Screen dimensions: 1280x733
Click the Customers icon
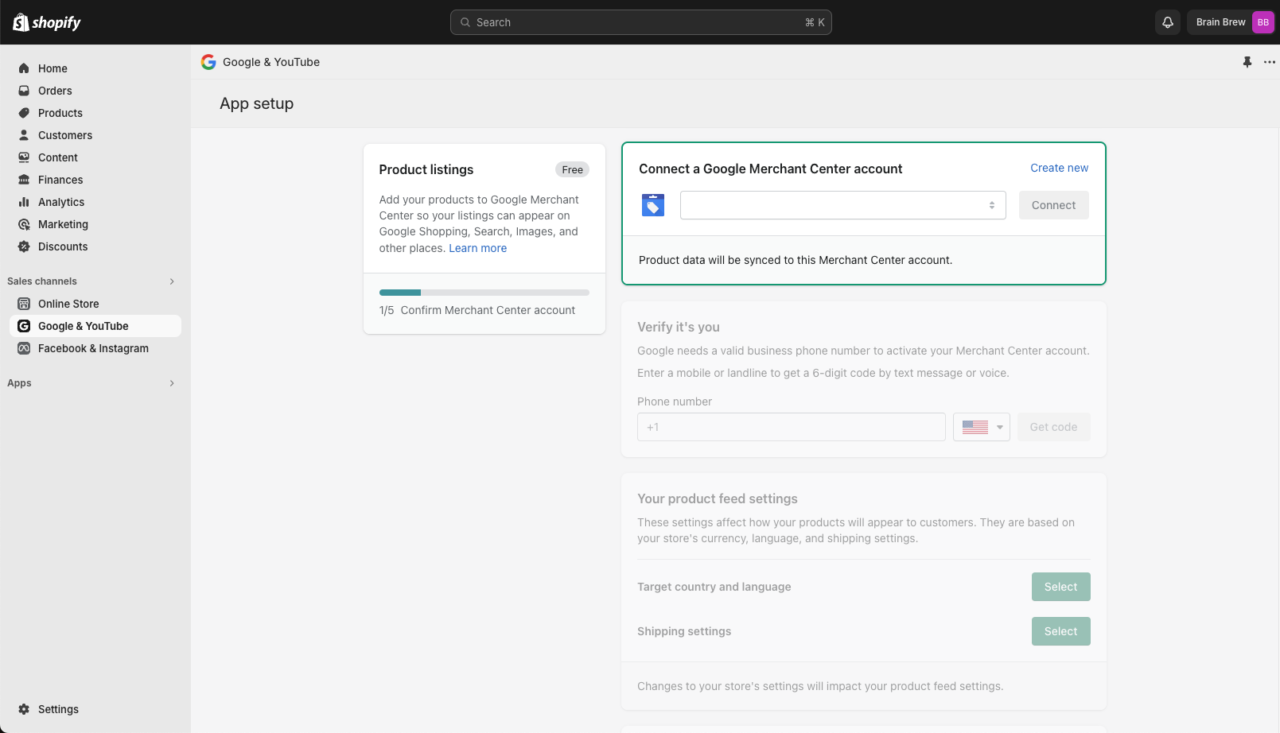(24, 135)
